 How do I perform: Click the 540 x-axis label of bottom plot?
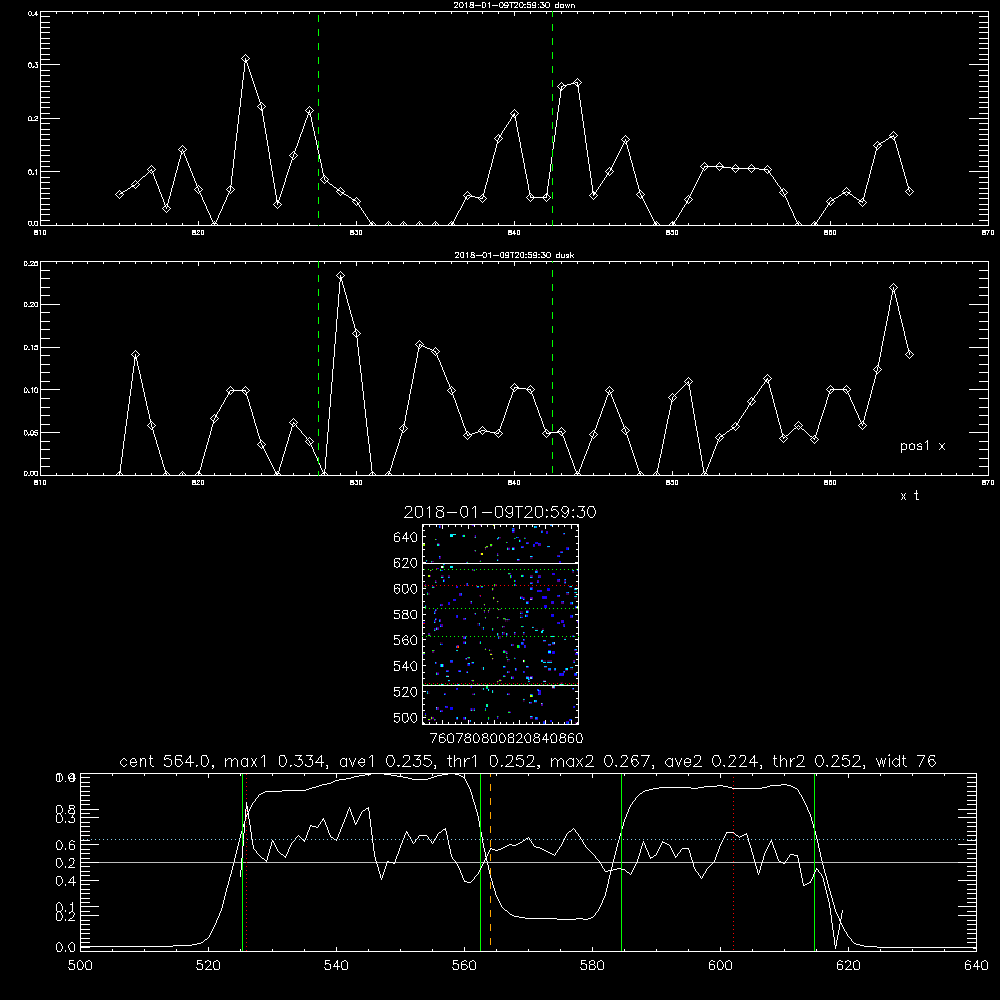[x=336, y=966]
